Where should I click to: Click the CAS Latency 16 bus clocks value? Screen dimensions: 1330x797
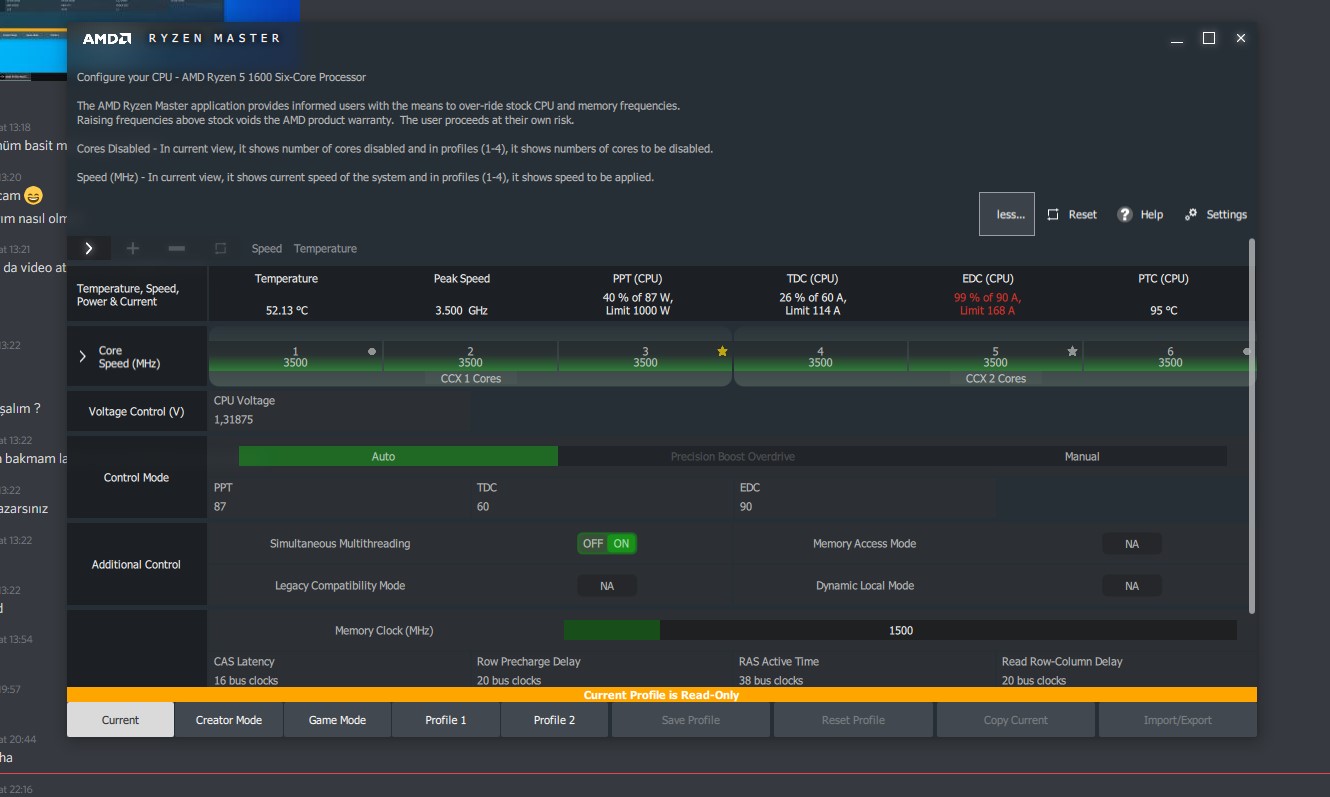click(x=246, y=680)
